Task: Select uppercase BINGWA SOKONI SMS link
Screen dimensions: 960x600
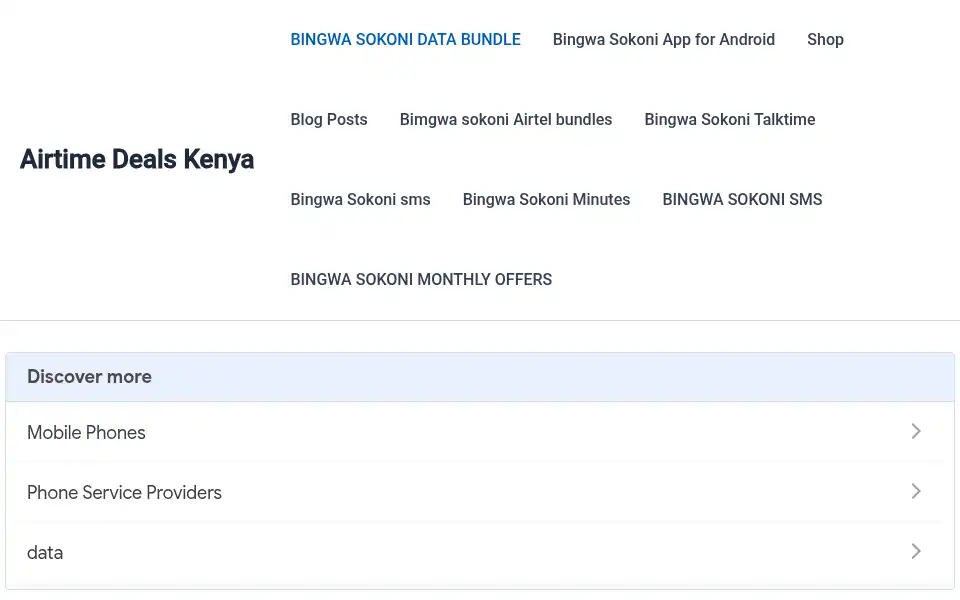Action: 742,200
